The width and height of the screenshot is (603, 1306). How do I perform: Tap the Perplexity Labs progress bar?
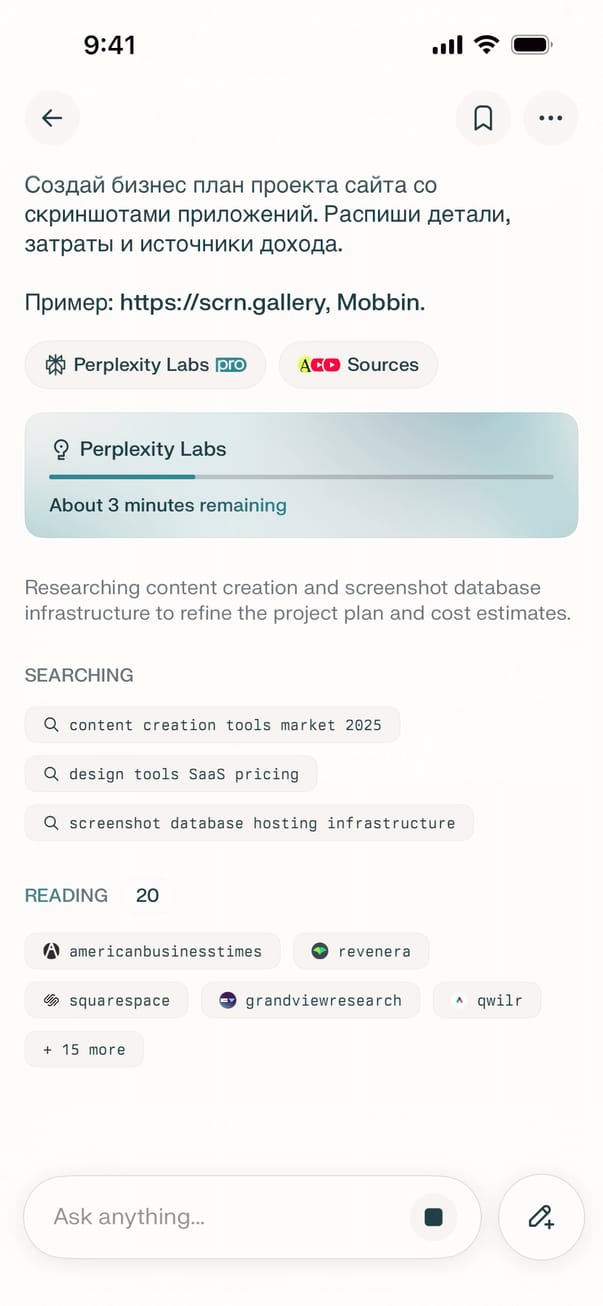(301, 477)
